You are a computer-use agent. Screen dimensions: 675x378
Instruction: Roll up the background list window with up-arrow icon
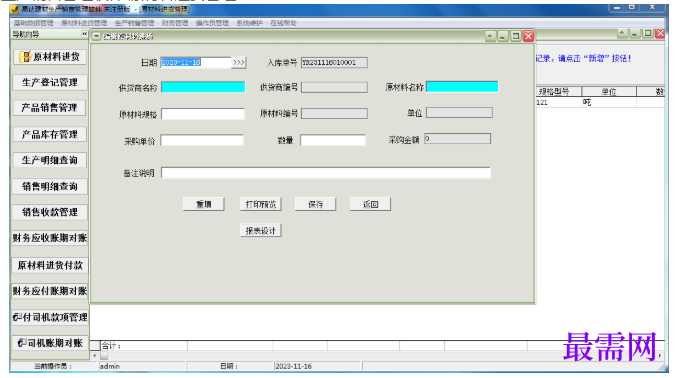coord(622,33)
